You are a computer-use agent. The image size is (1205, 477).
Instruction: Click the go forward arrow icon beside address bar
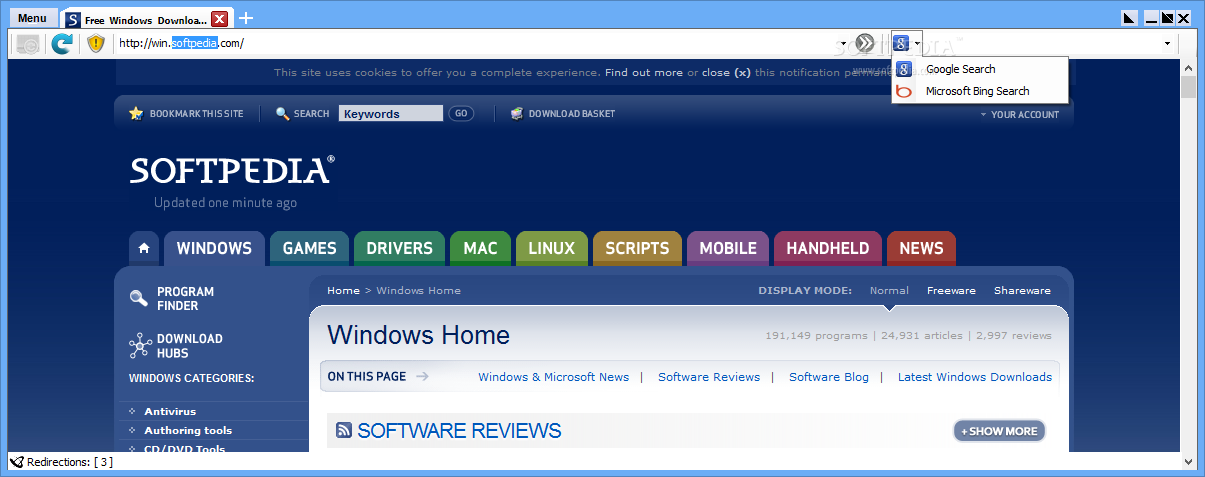tap(866, 43)
